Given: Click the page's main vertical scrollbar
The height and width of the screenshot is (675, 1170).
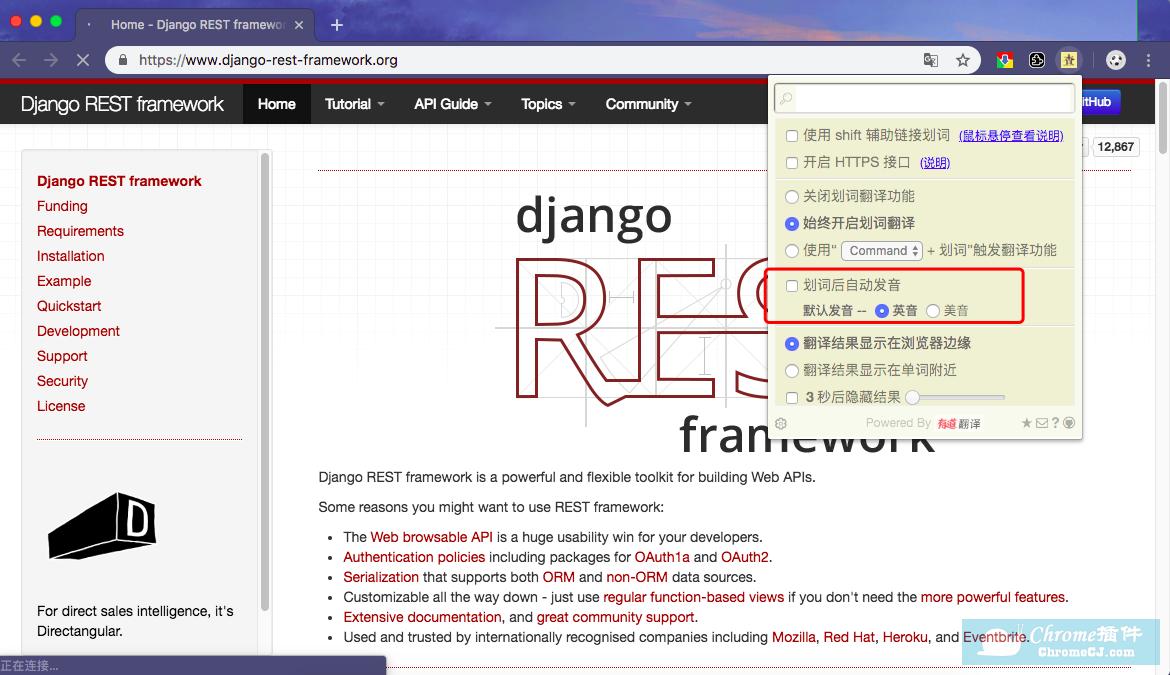Looking at the screenshot, I should tap(1163, 118).
